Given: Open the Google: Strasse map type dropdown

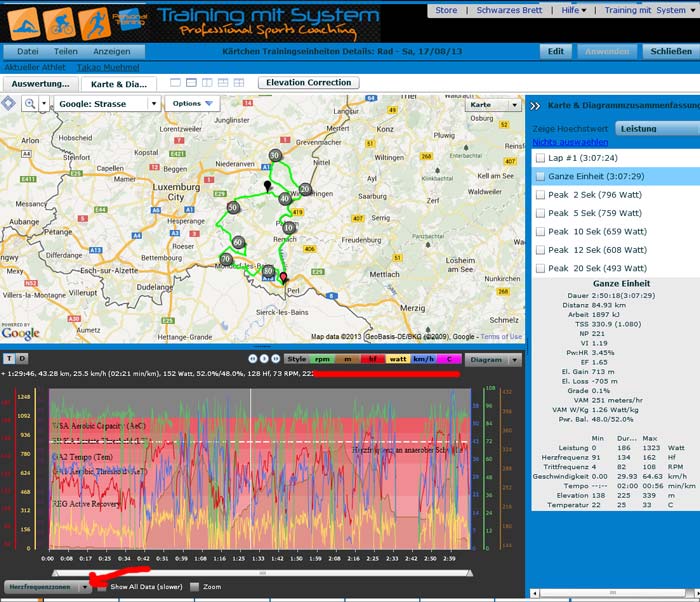Looking at the screenshot, I should pyautogui.click(x=107, y=104).
